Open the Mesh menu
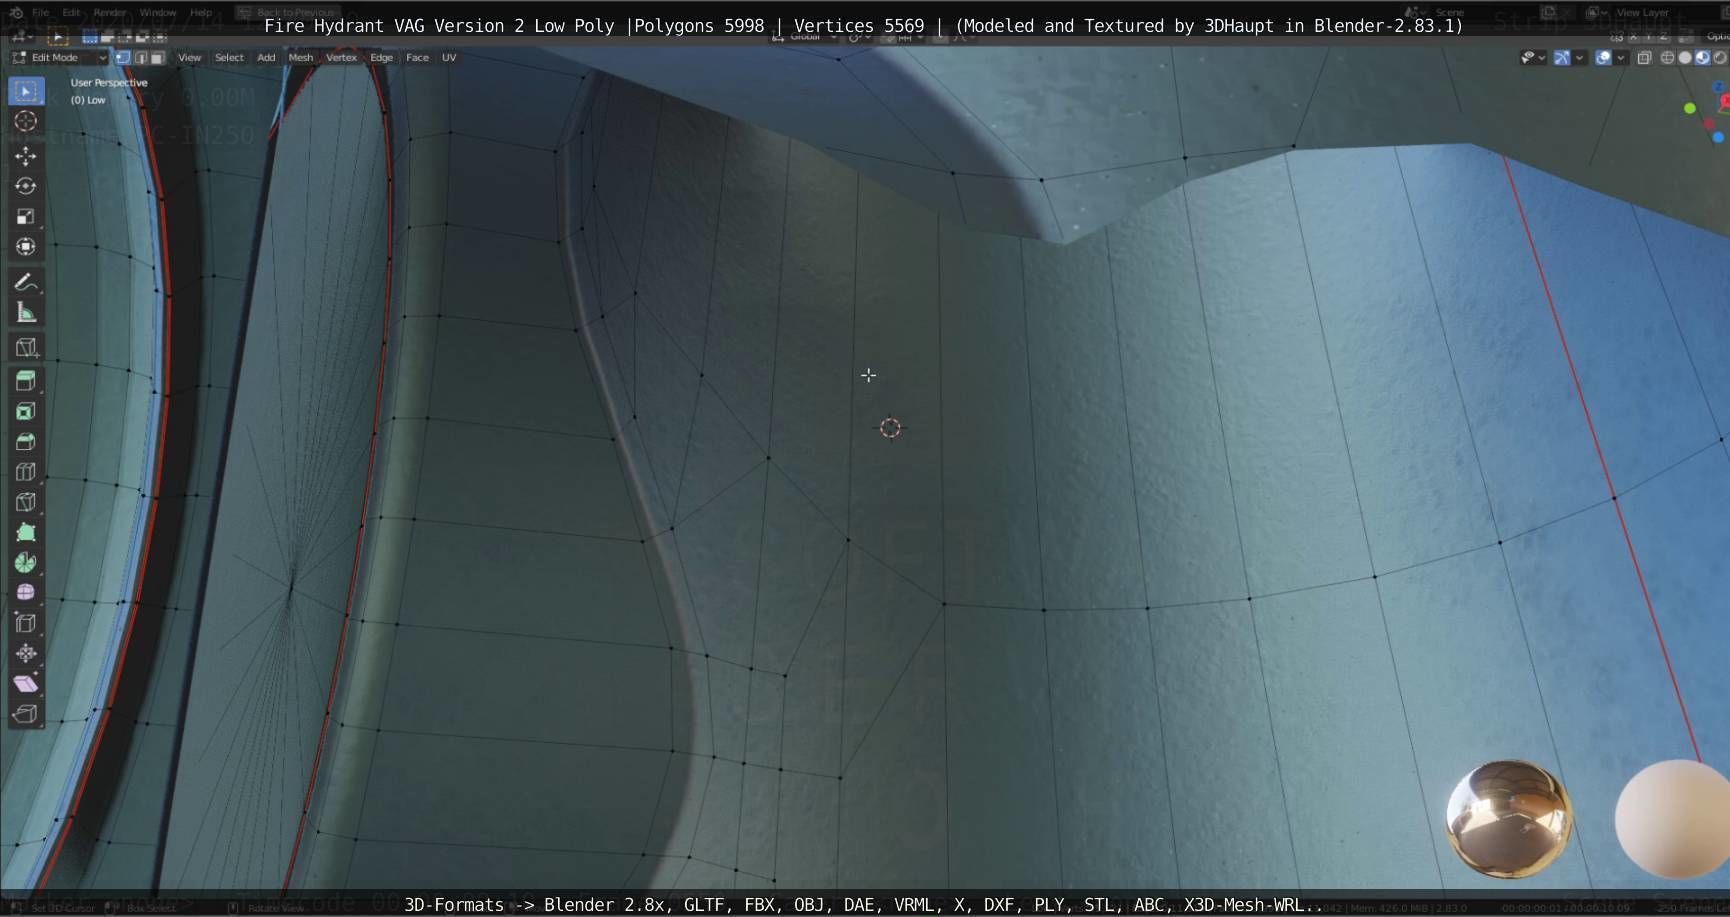 tap(301, 58)
